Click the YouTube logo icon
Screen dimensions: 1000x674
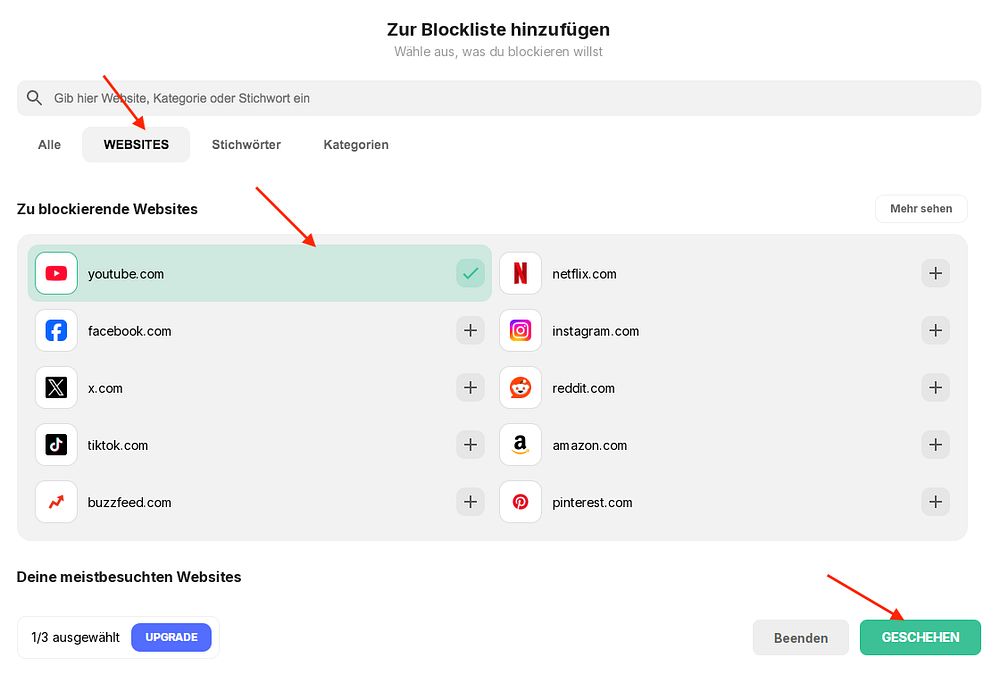click(56, 274)
